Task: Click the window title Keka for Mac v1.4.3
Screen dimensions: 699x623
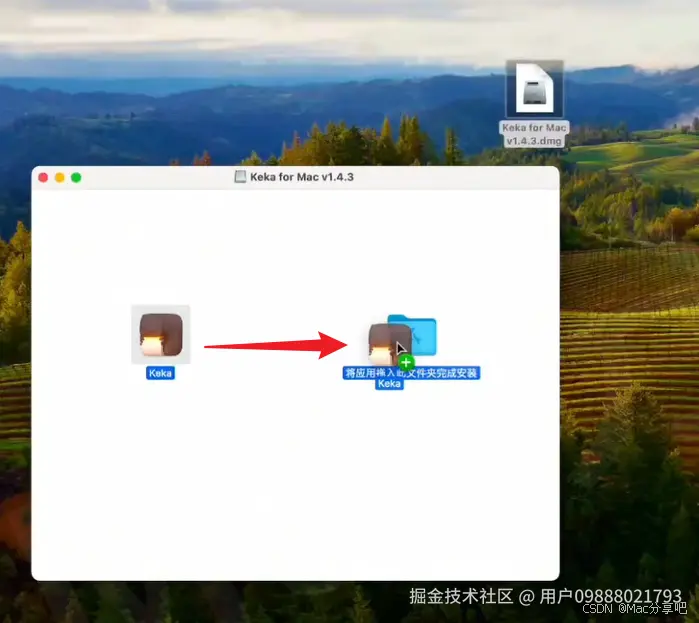Action: click(302, 177)
